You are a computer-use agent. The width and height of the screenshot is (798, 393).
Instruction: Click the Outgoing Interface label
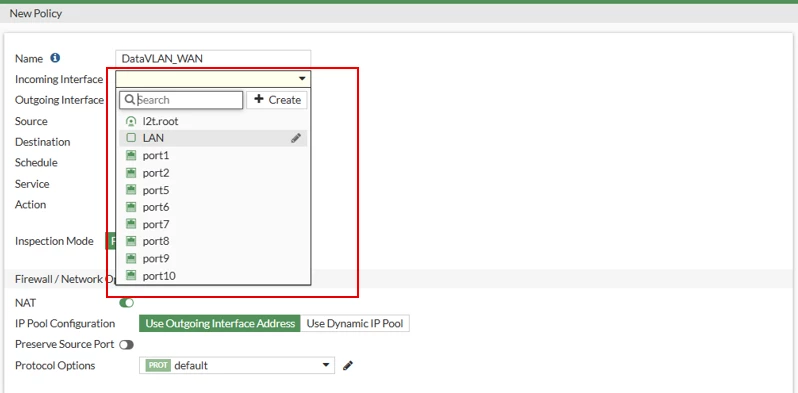coord(59,100)
